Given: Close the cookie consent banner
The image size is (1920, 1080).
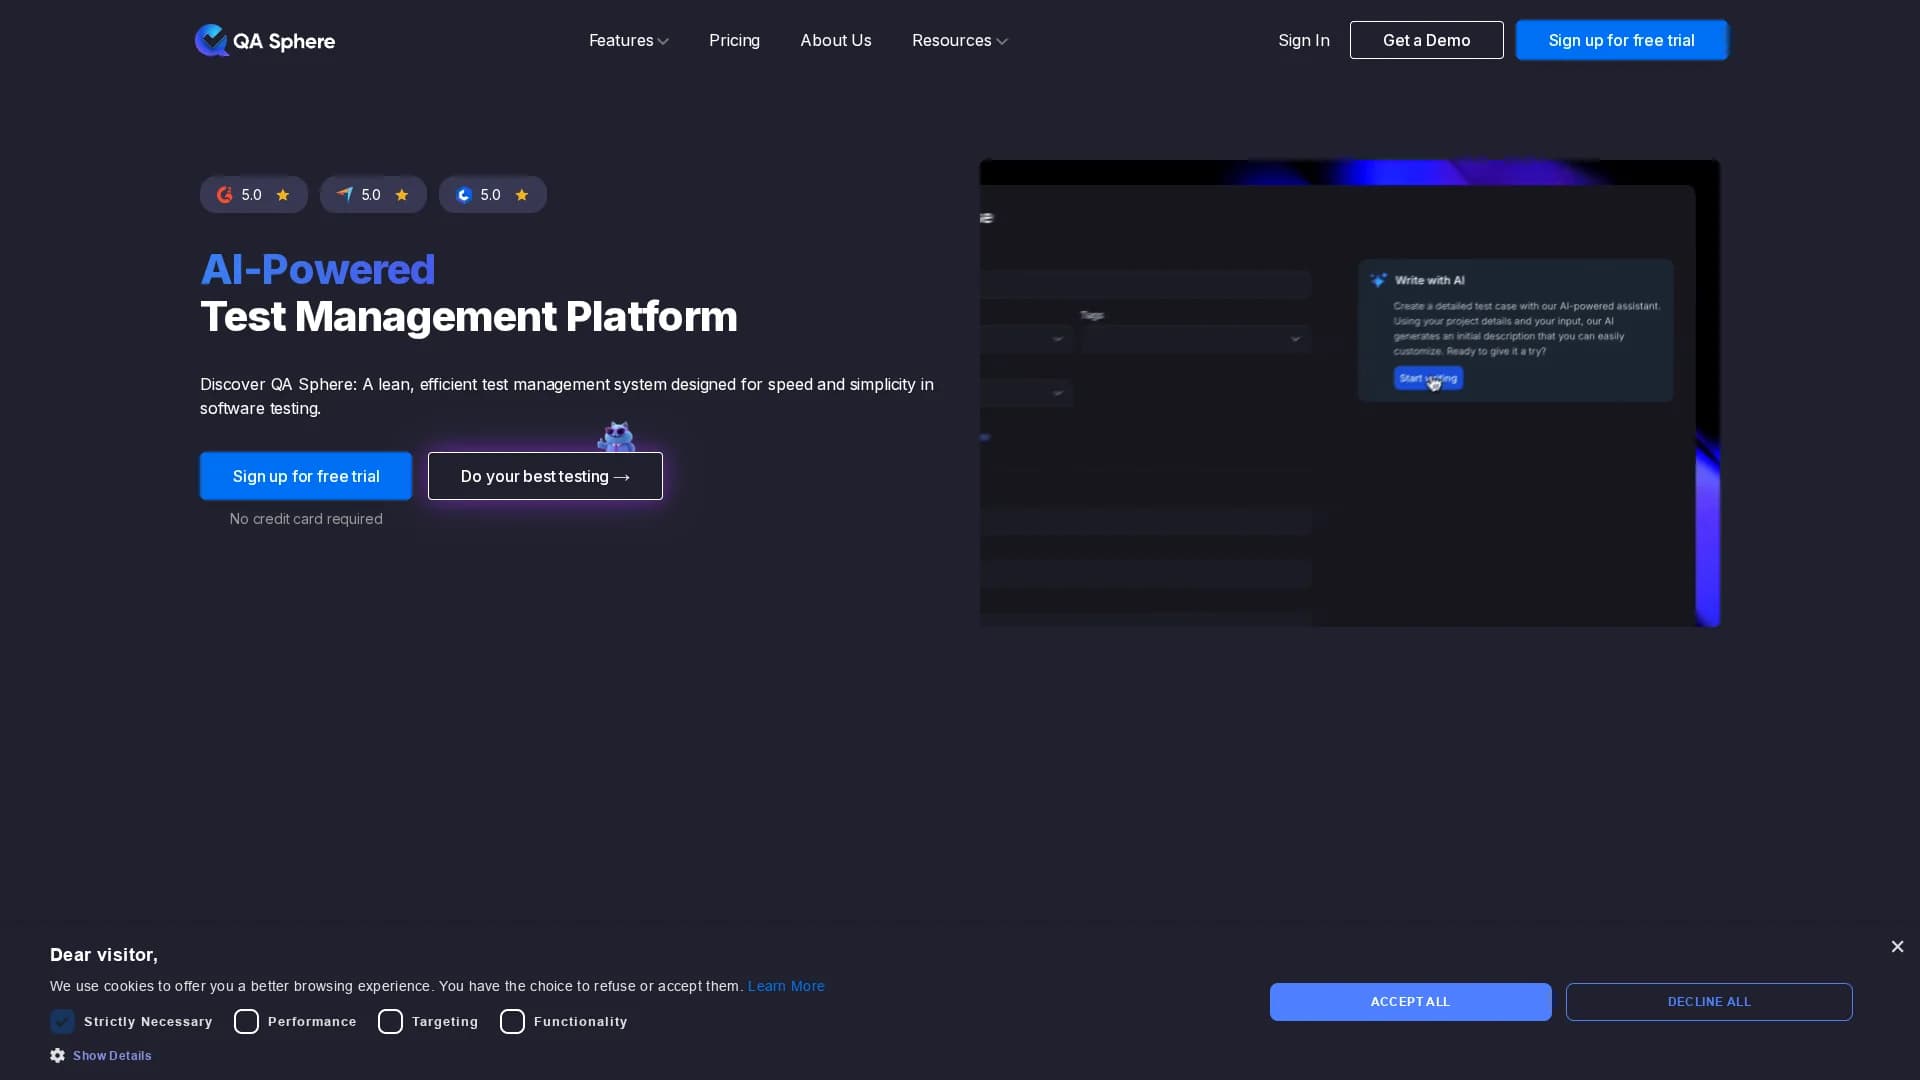Looking at the screenshot, I should [x=1897, y=946].
